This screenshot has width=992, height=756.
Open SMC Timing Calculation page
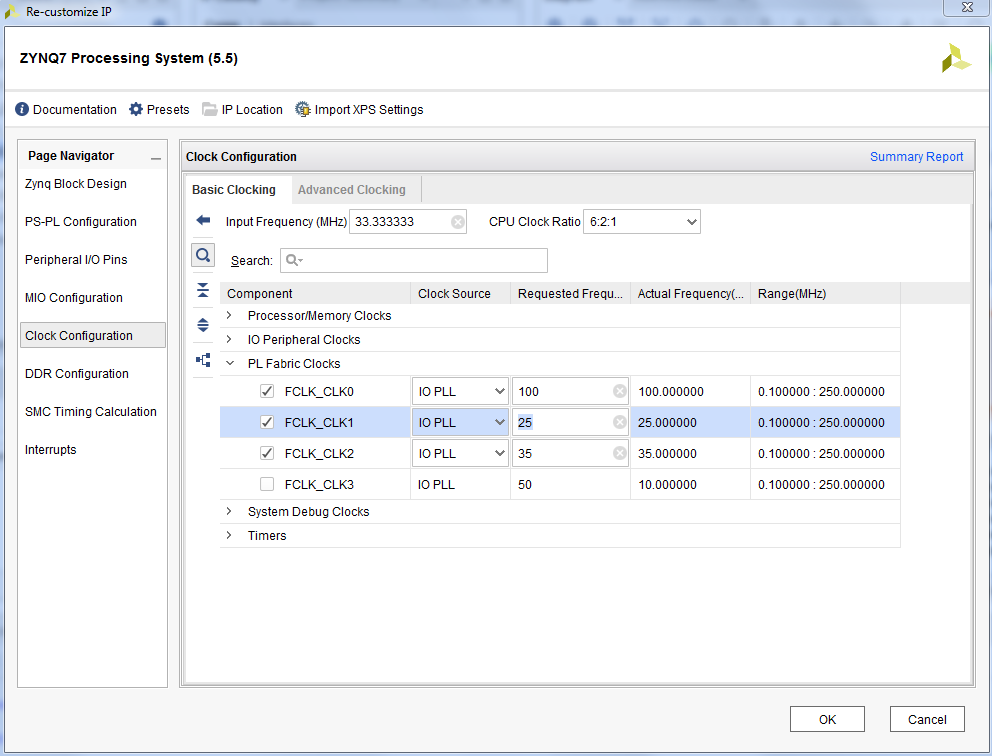pyautogui.click(x=90, y=411)
